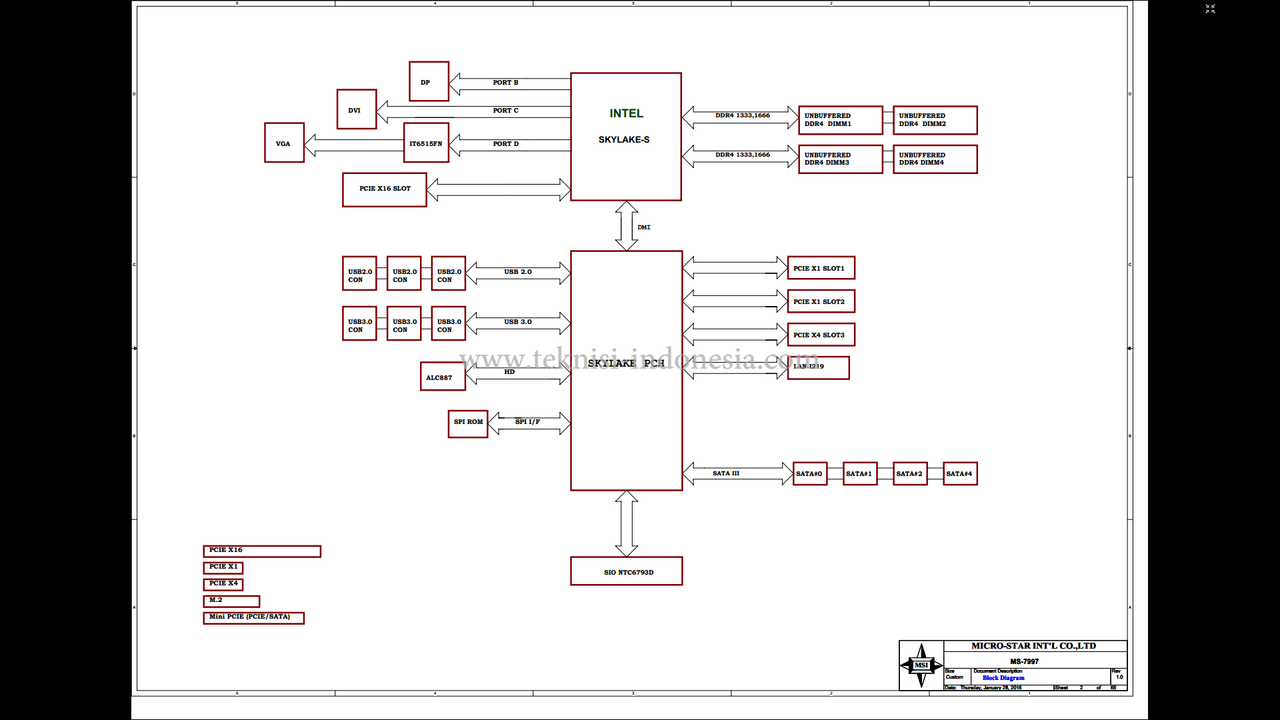The width and height of the screenshot is (1280, 720).
Task: Click the PCIE X1 legend entry
Action: (223, 567)
